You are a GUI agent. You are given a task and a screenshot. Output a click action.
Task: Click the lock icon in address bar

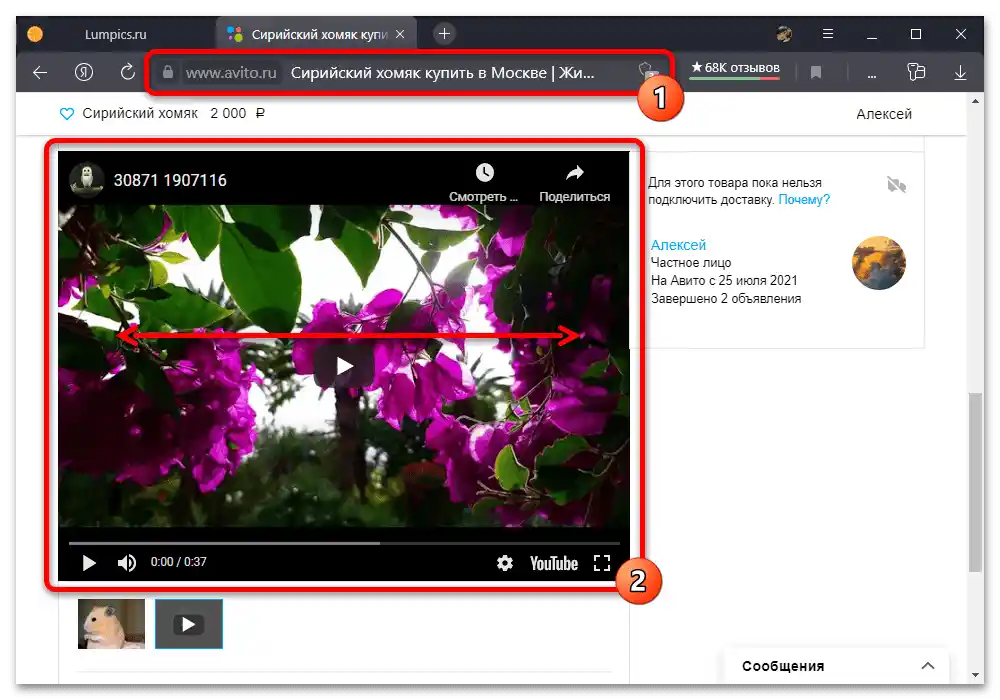(x=168, y=72)
